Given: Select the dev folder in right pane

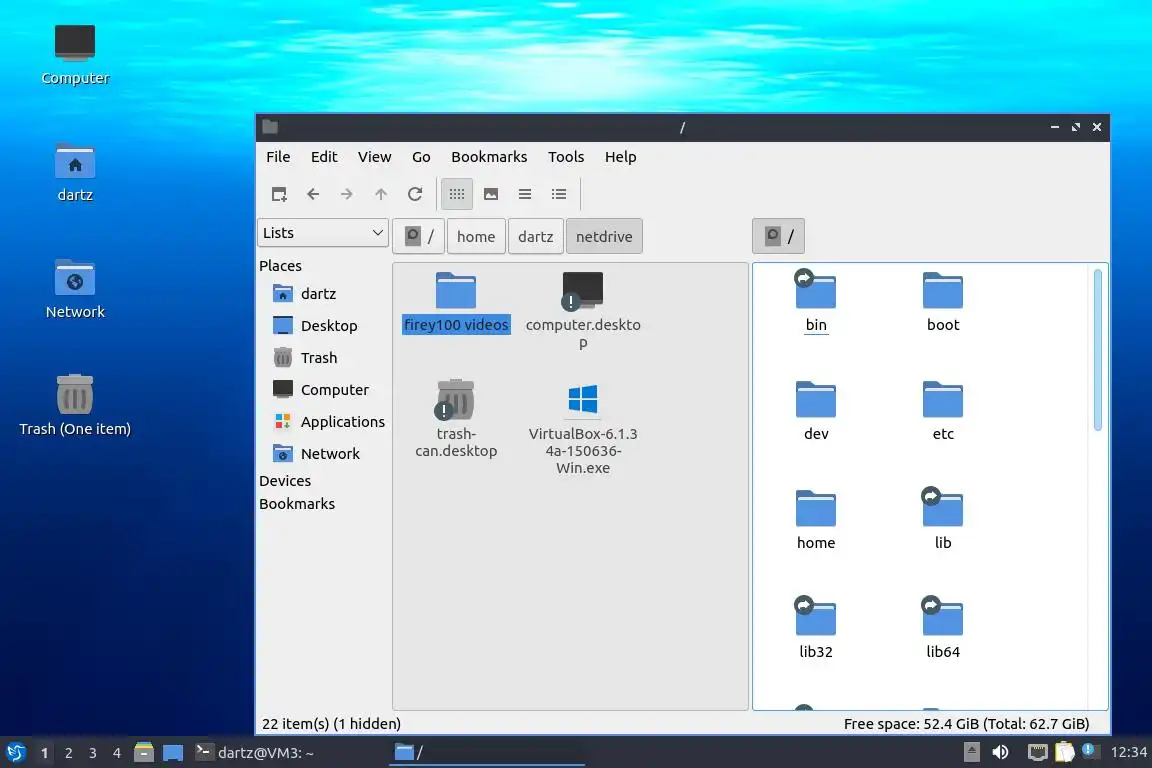Looking at the screenshot, I should click(816, 411).
